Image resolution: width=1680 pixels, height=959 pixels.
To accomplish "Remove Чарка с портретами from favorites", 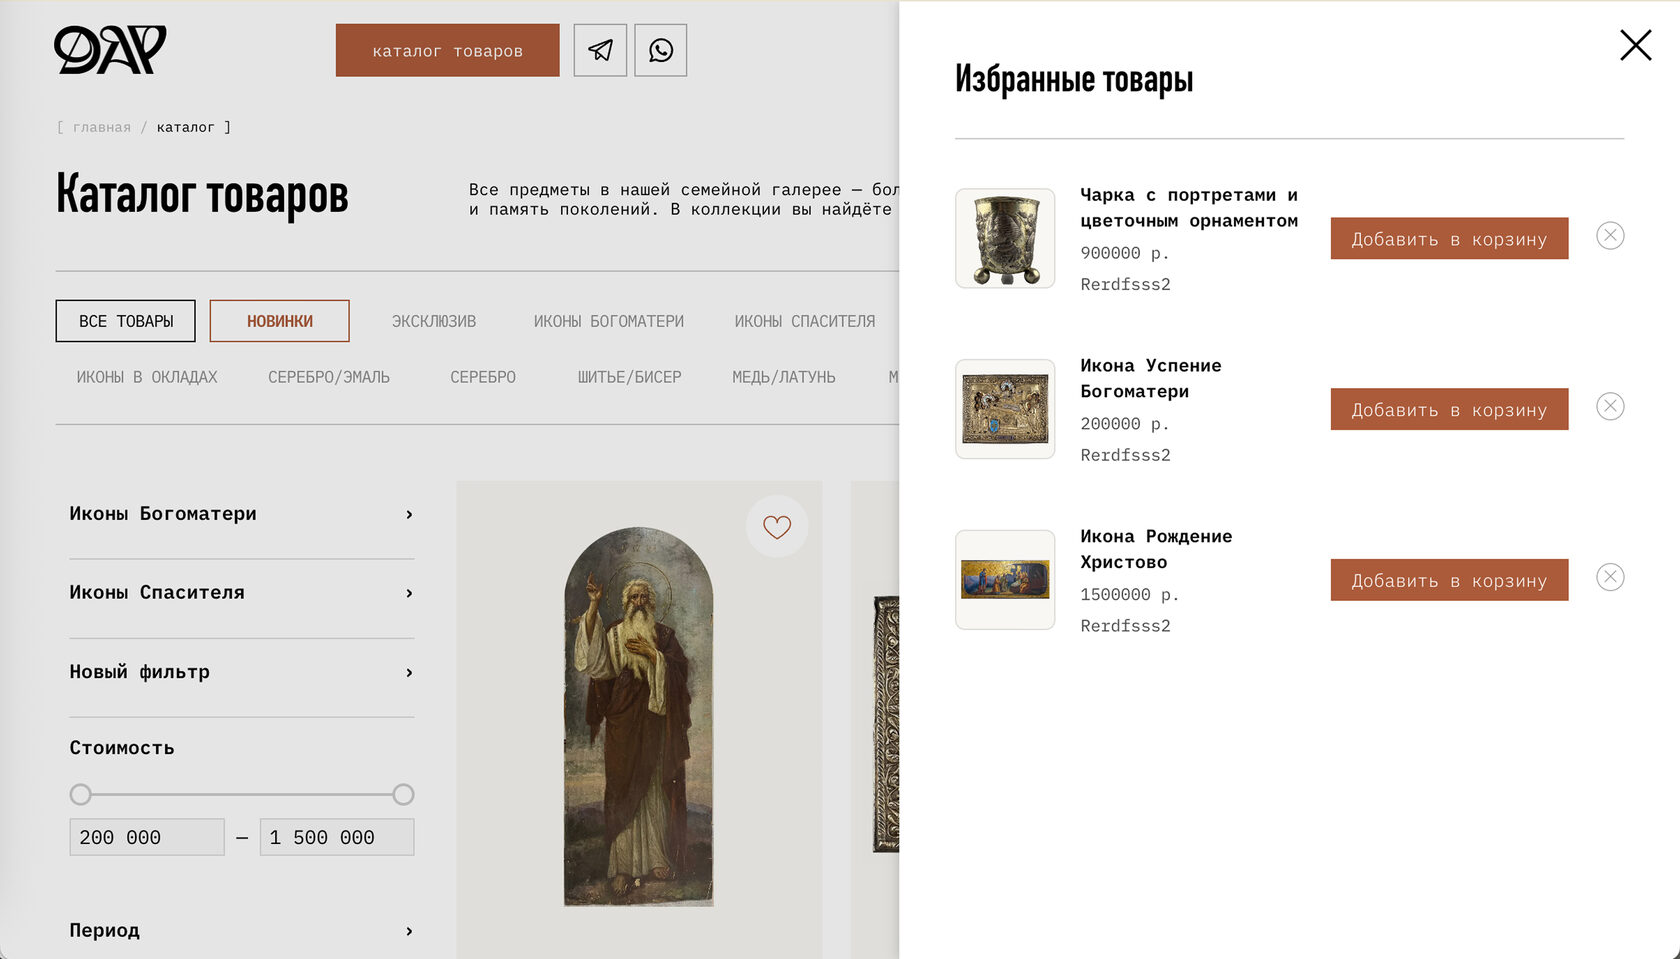I will click(1610, 236).
